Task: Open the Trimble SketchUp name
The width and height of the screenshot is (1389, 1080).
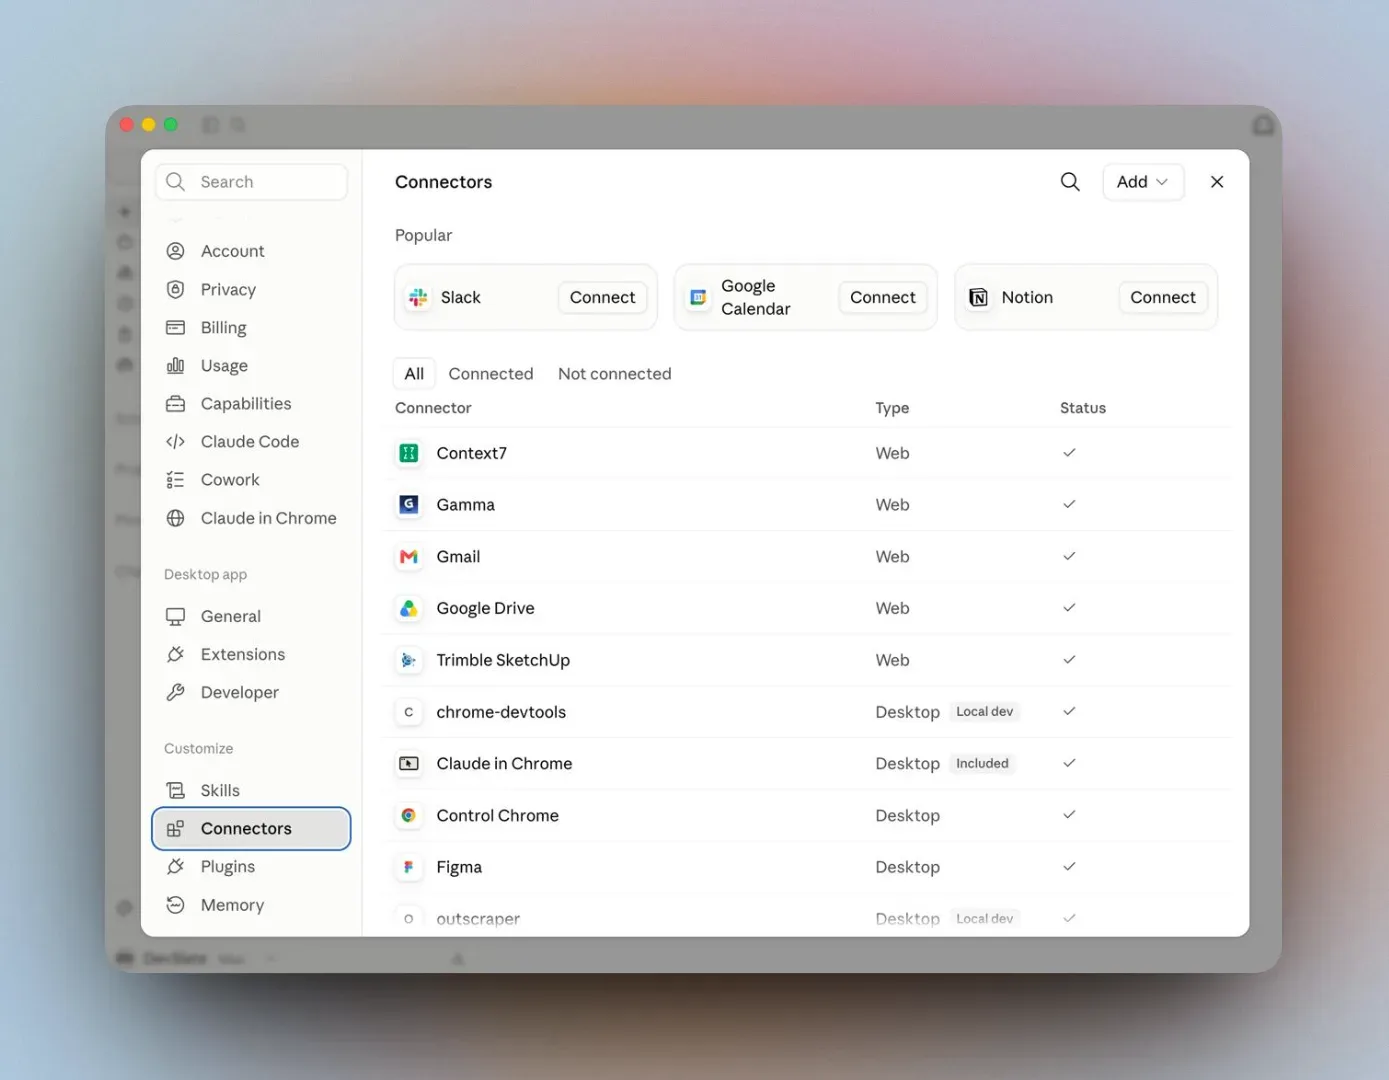Action: 503,660
